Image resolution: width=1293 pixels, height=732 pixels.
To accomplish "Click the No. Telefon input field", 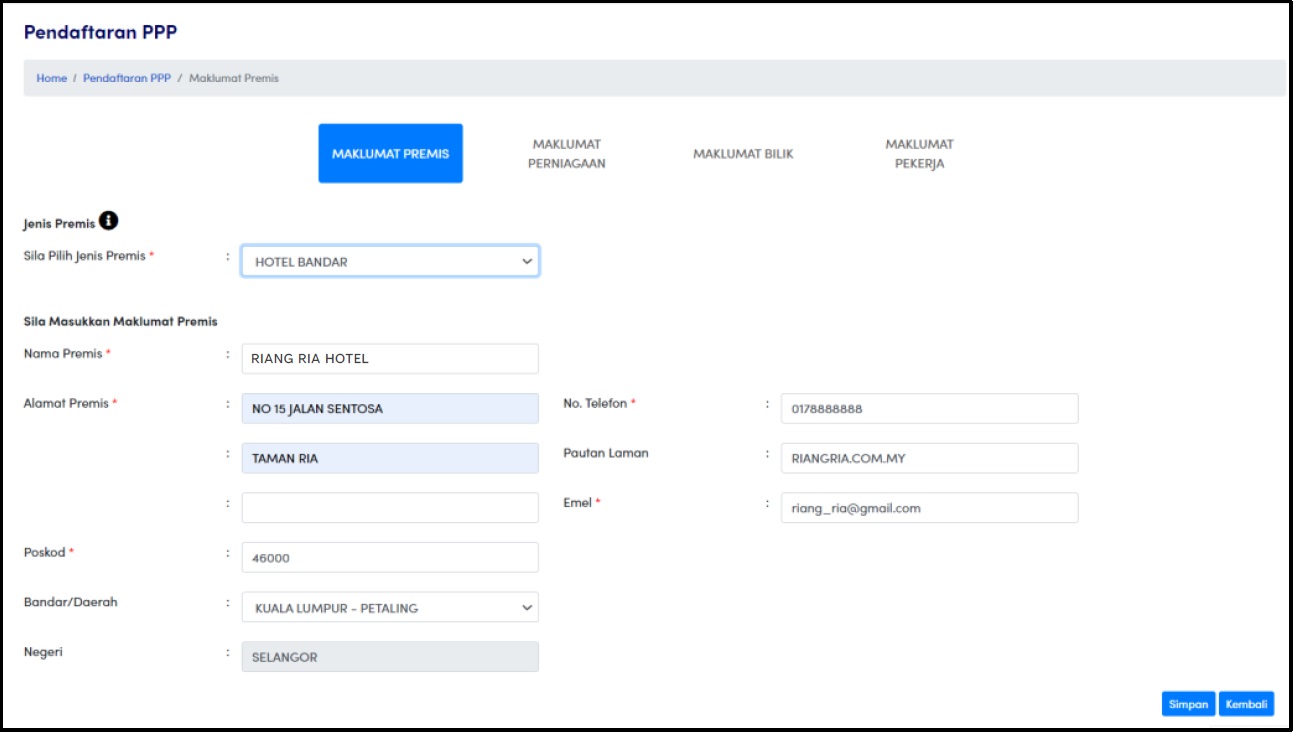I will [x=929, y=408].
